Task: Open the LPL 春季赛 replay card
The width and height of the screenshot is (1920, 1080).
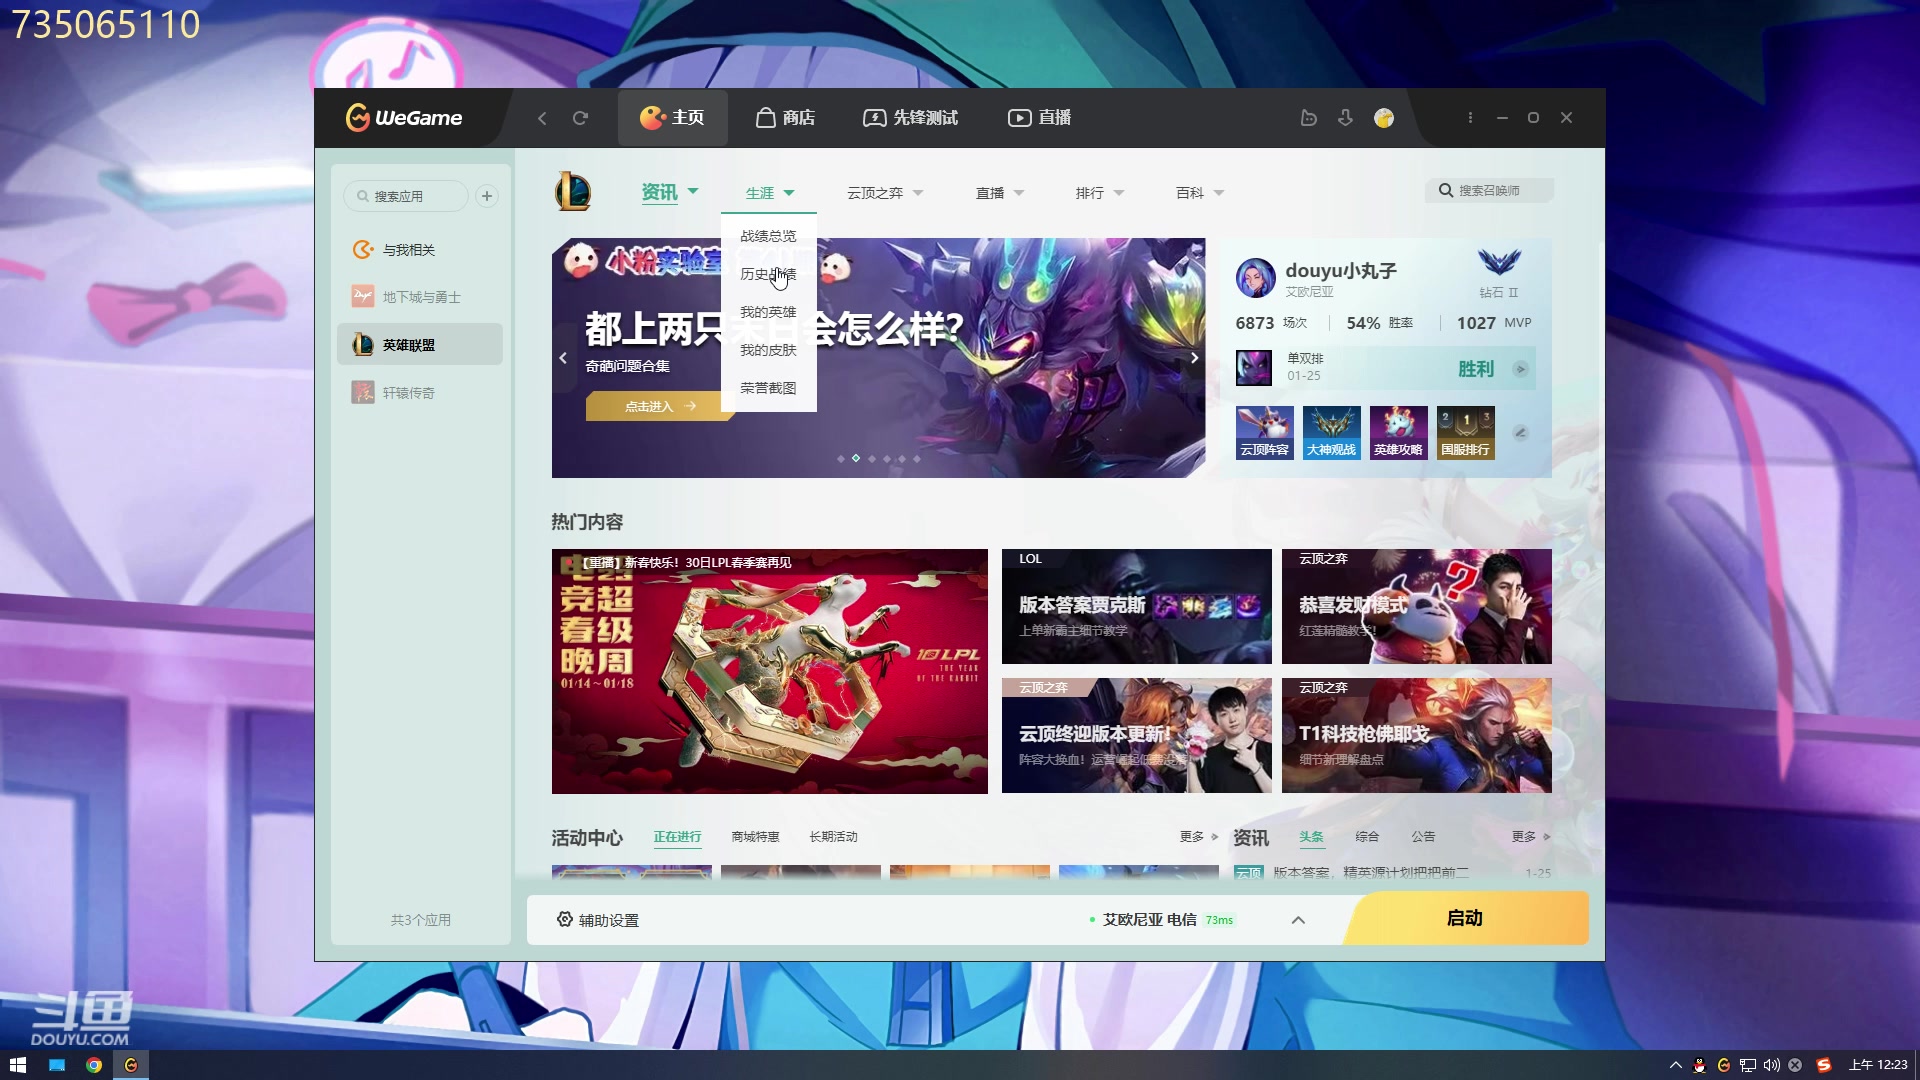Action: [x=769, y=671]
